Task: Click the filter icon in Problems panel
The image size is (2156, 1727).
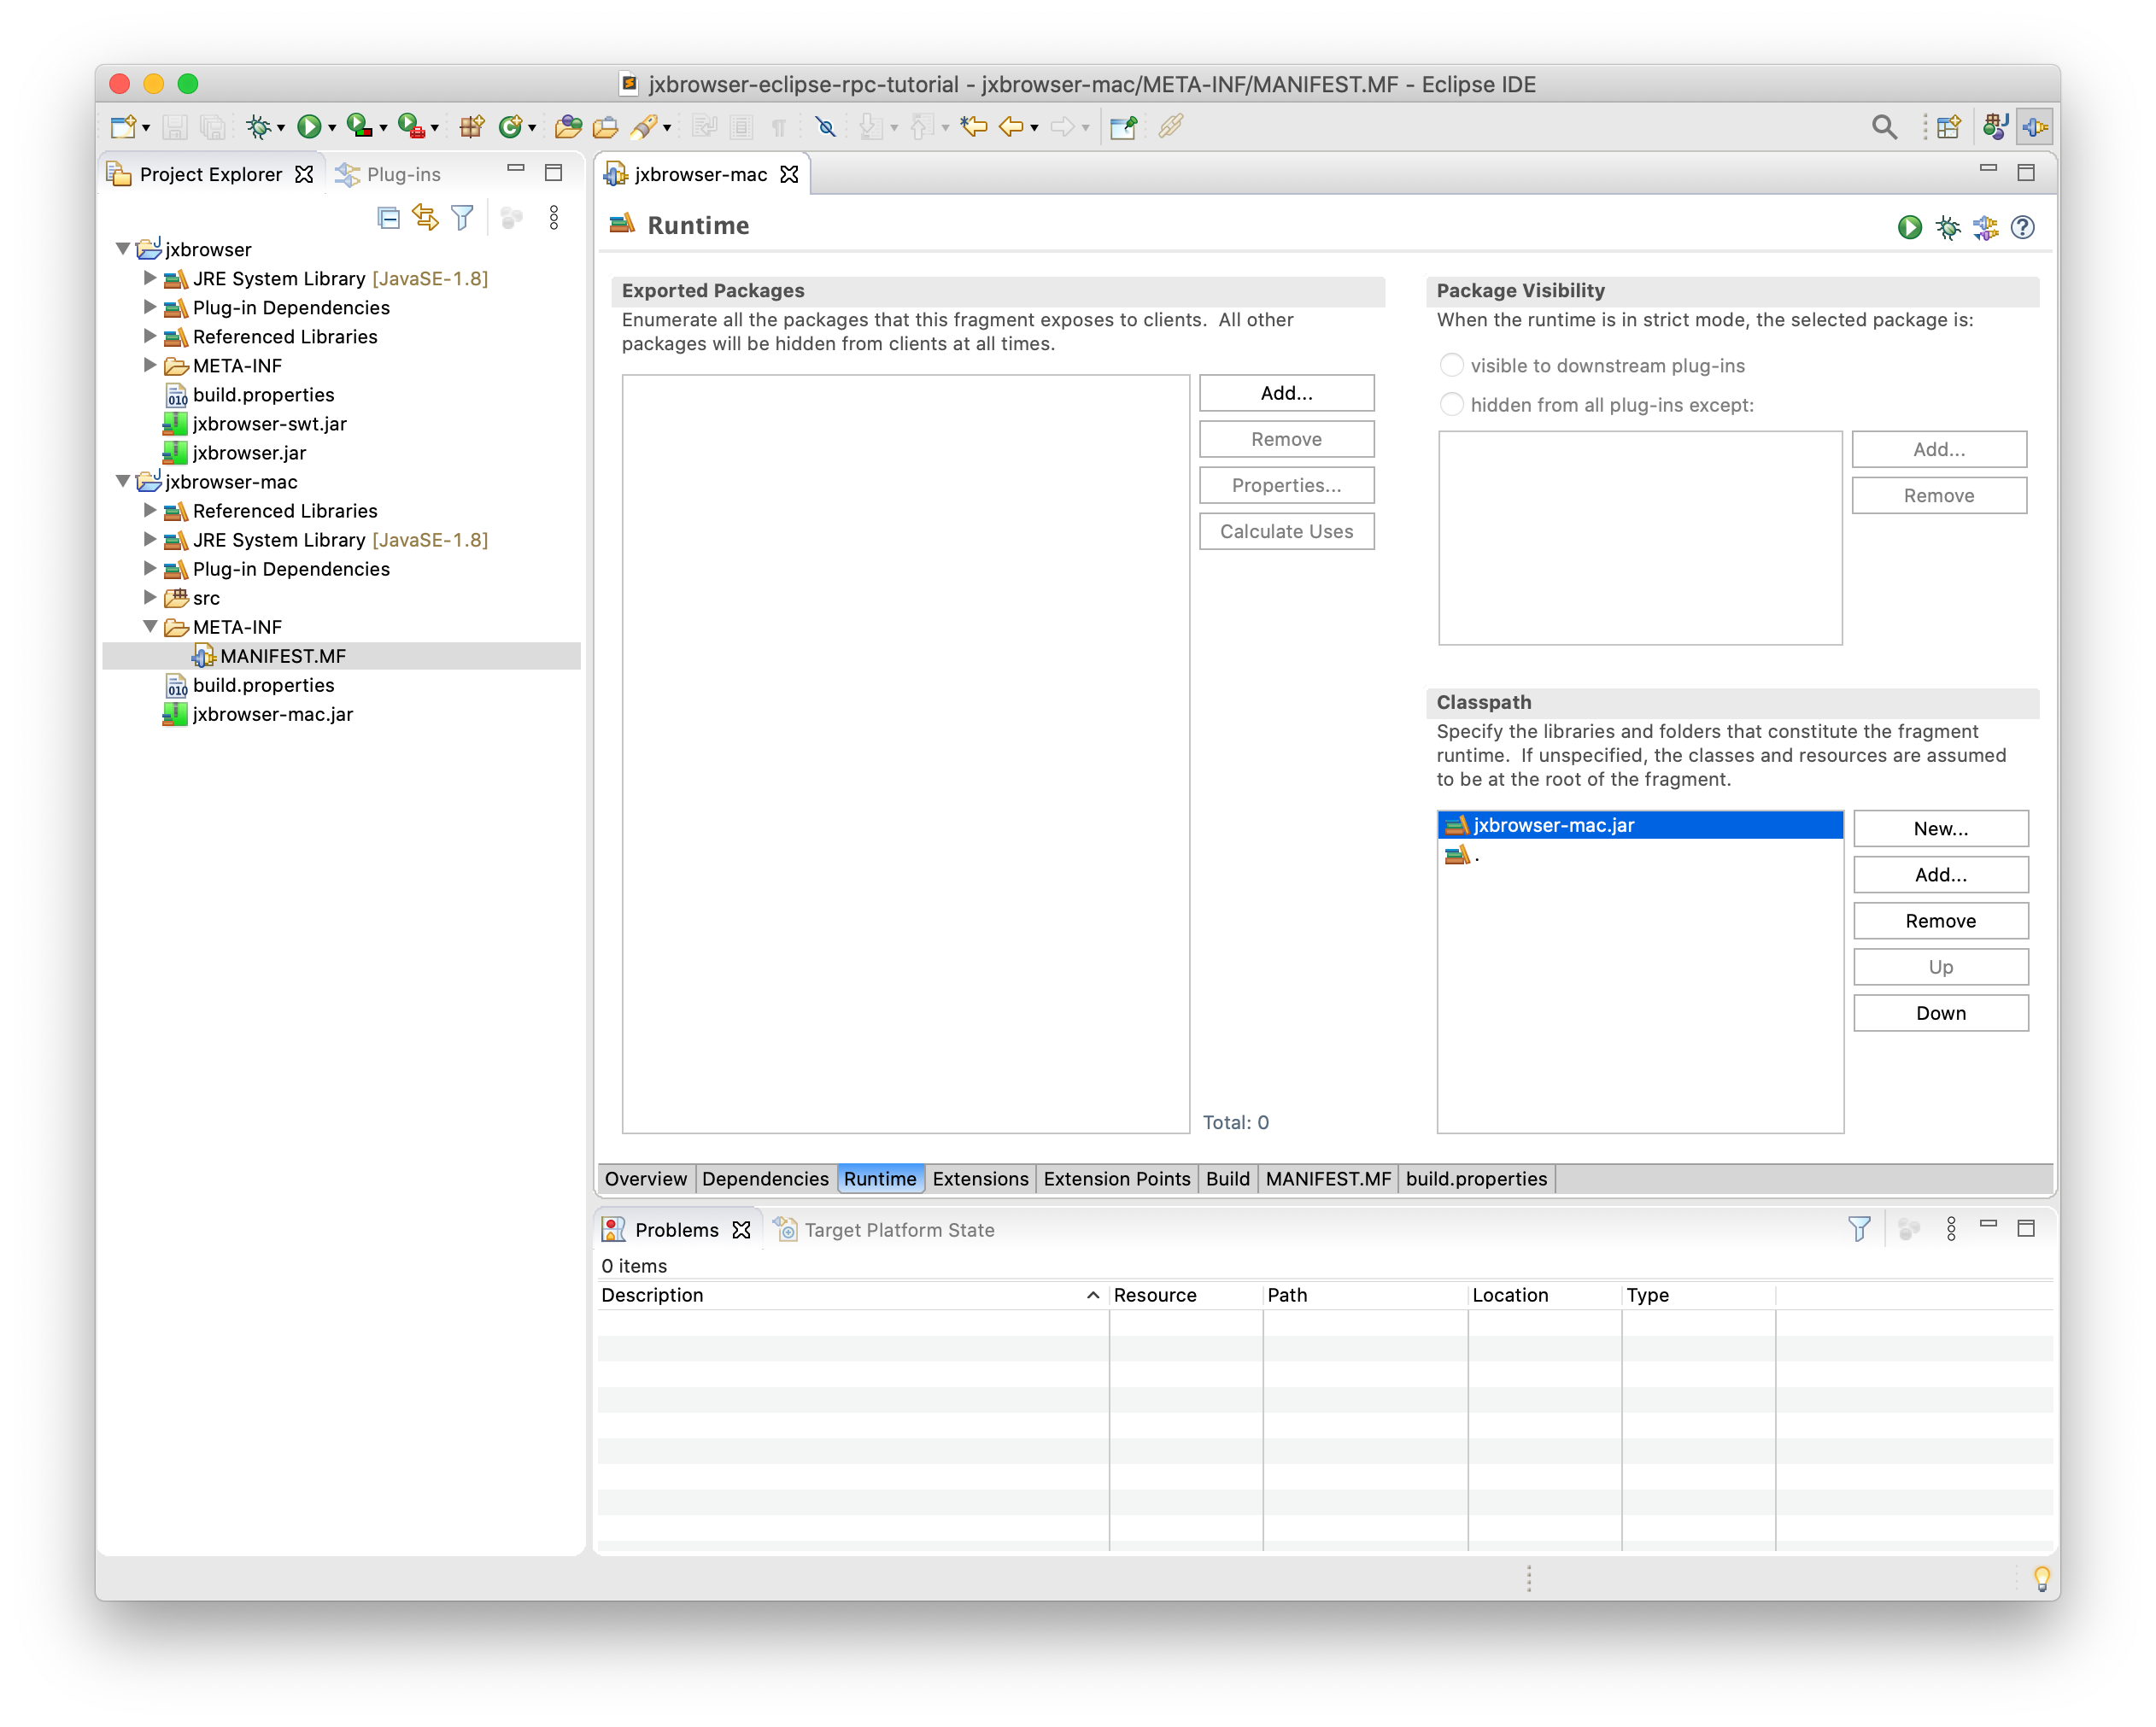Action: point(1865,1228)
